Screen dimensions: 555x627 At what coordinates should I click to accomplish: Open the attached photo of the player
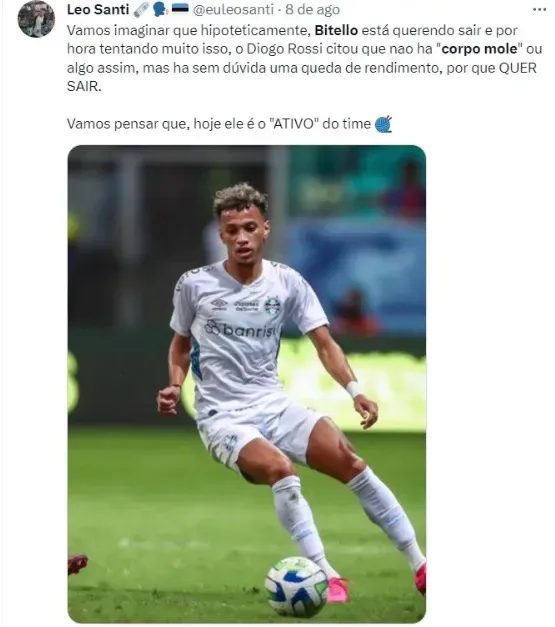[247, 383]
